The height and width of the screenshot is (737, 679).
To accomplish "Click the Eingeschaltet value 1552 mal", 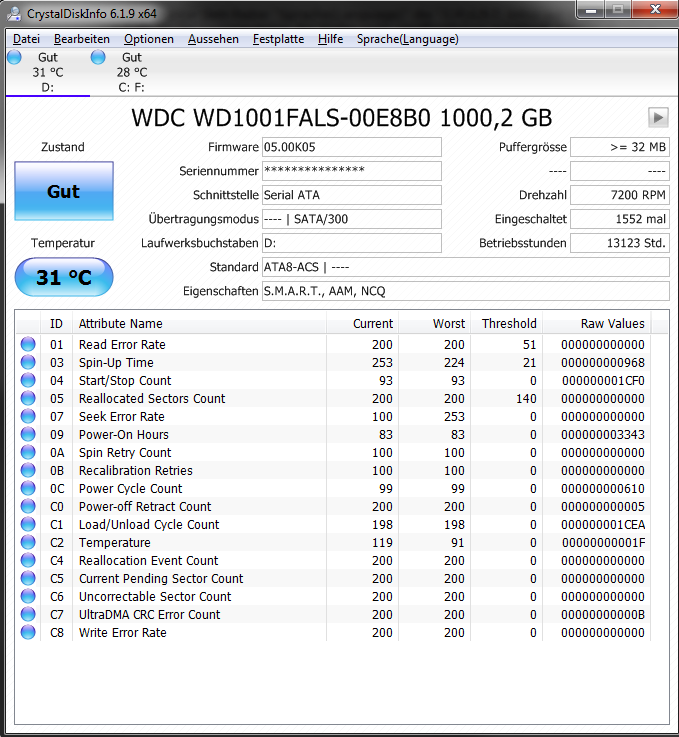I will click(x=620, y=219).
